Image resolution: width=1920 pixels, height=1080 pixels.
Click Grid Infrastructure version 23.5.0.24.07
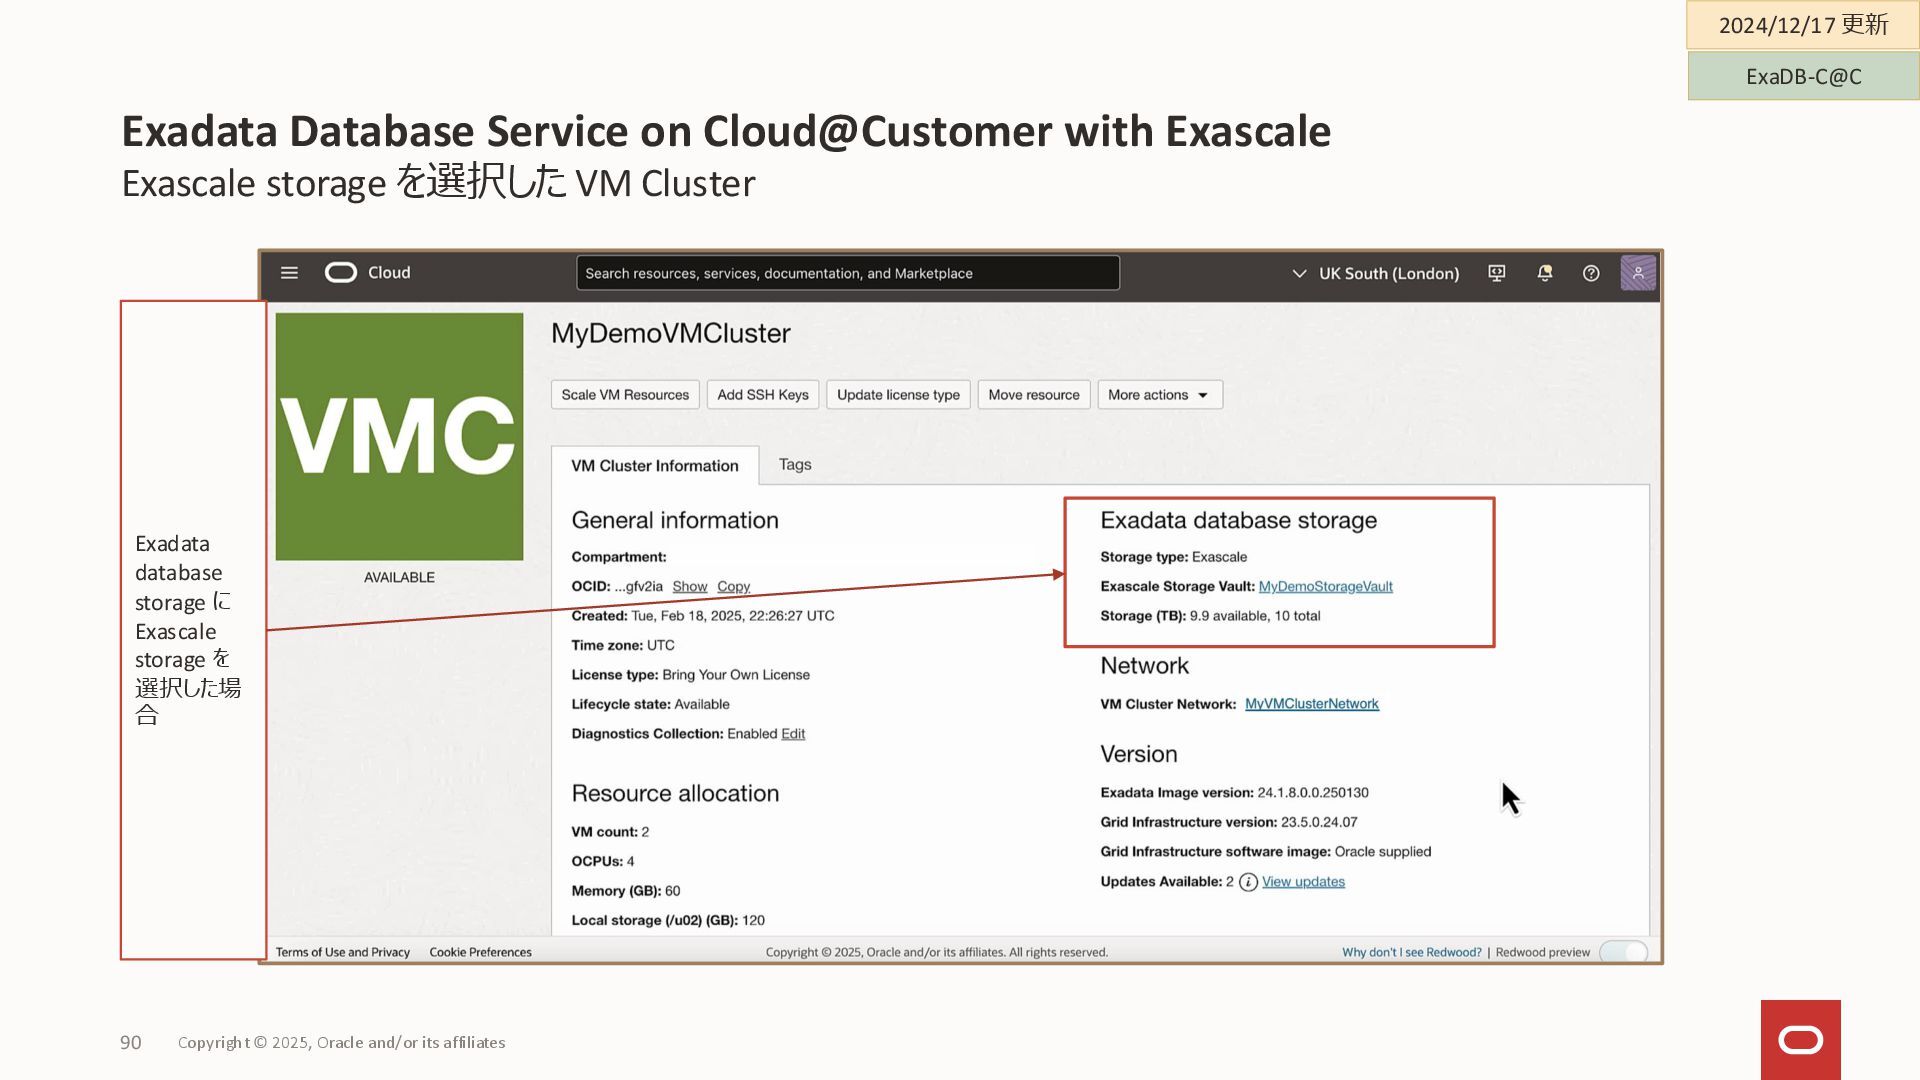pyautogui.click(x=1228, y=822)
